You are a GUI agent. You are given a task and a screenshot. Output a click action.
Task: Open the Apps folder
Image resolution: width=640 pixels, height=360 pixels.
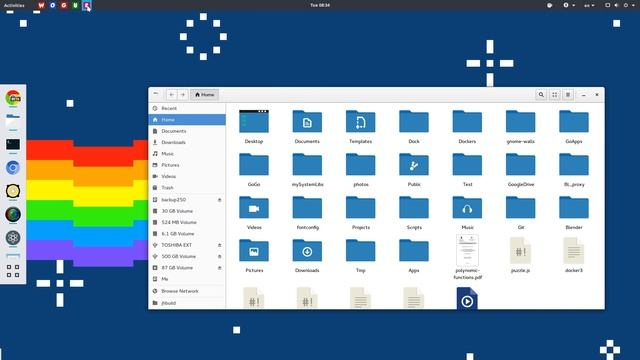[x=414, y=255]
